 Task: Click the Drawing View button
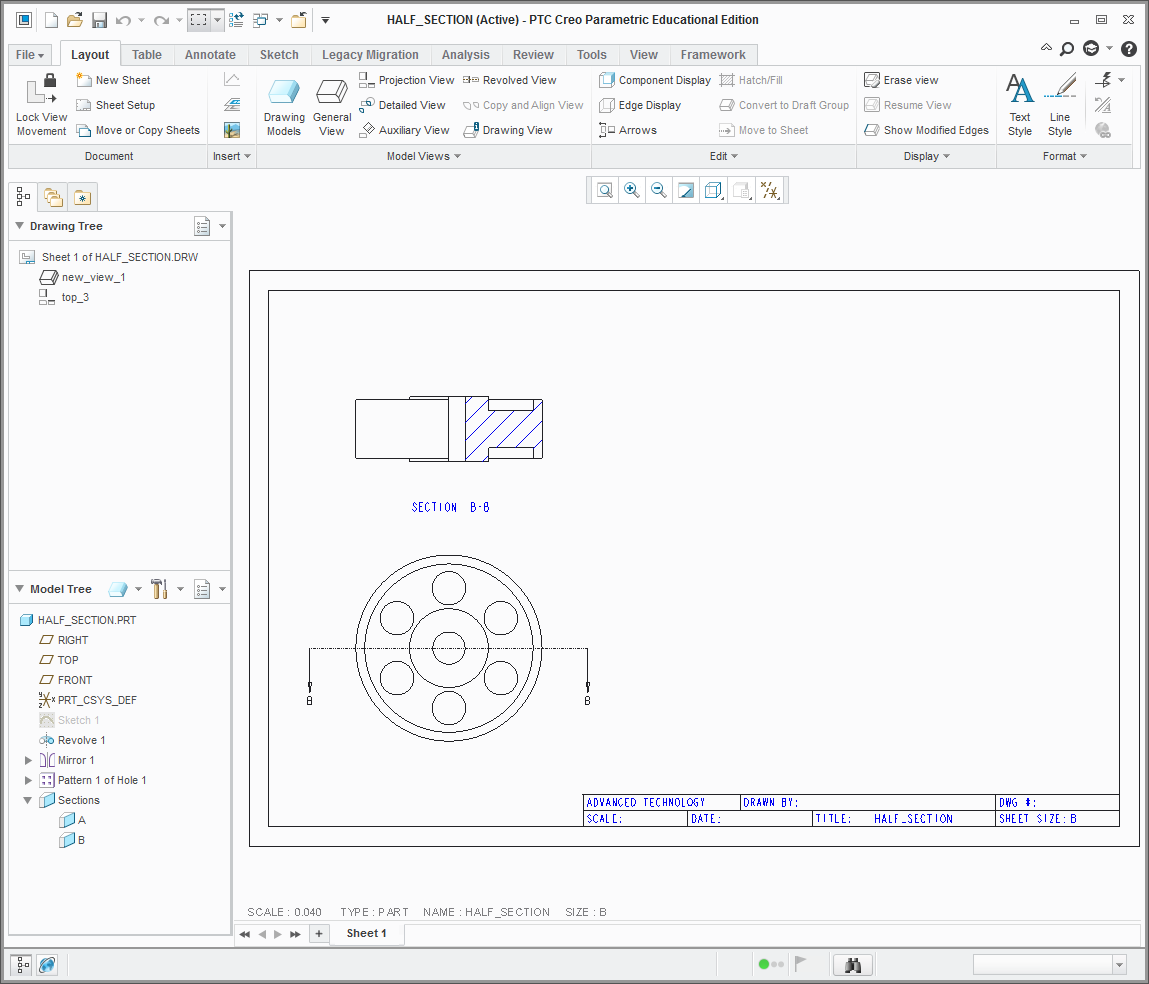coord(508,130)
